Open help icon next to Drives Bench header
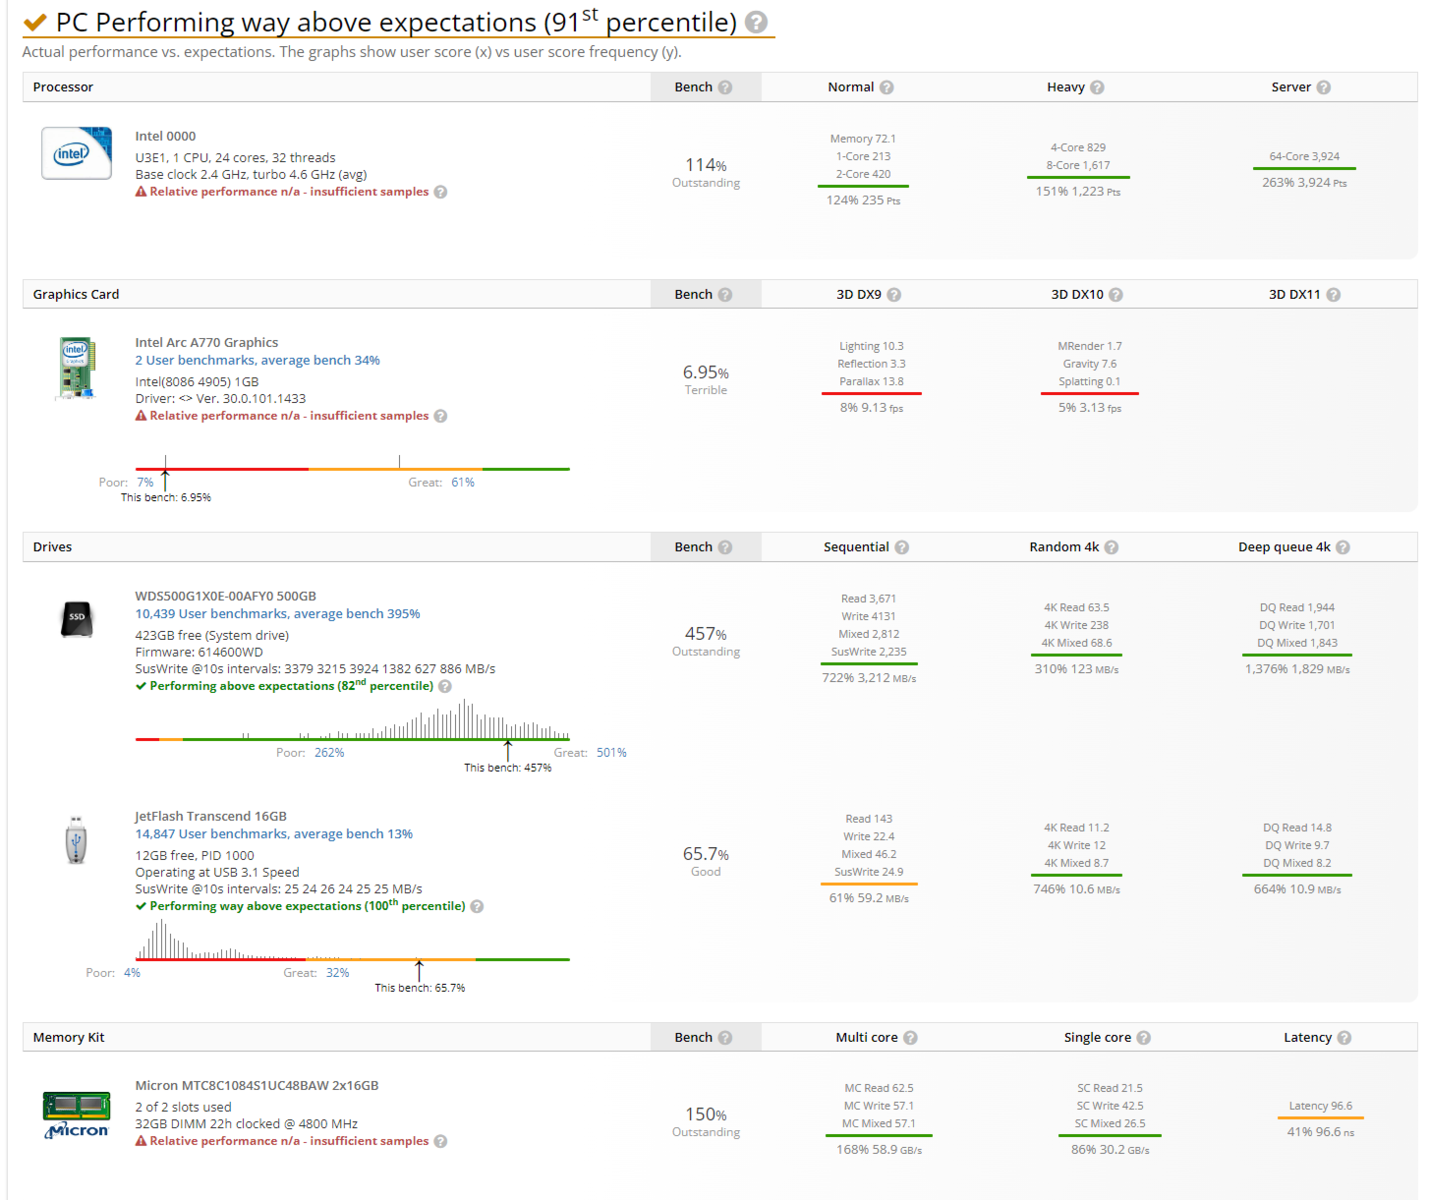This screenshot has width=1429, height=1200. pos(725,547)
